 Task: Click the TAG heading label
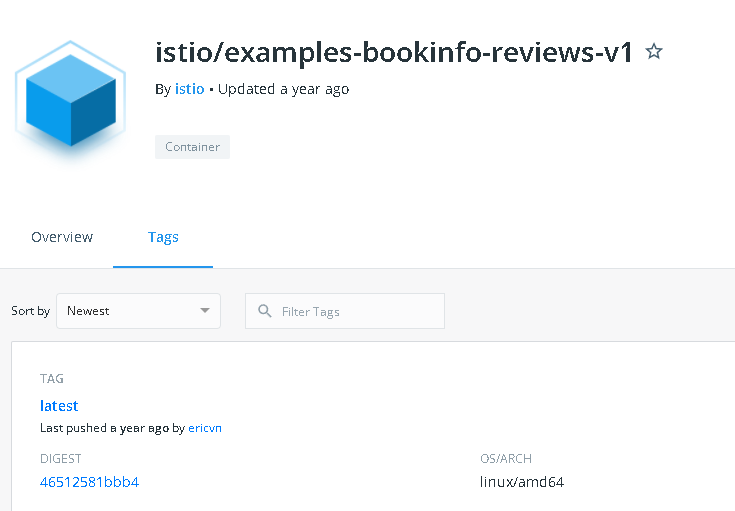[52, 379]
